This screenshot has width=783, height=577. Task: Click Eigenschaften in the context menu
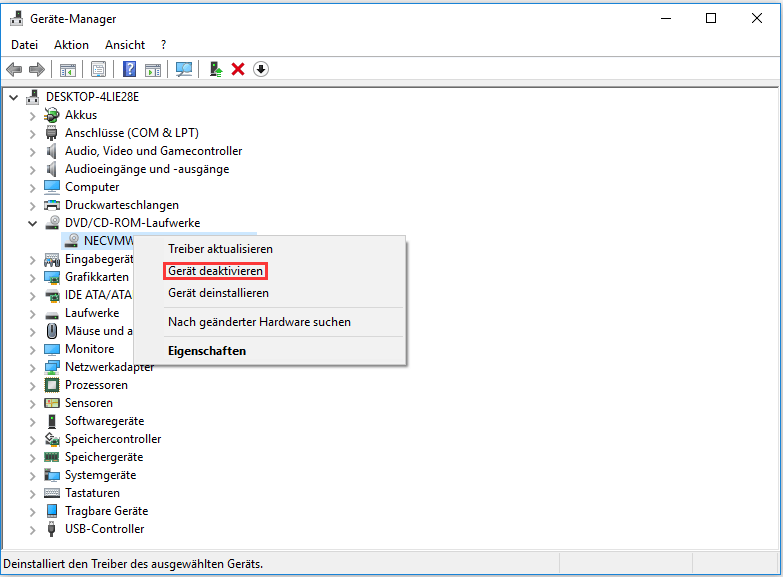(x=207, y=351)
